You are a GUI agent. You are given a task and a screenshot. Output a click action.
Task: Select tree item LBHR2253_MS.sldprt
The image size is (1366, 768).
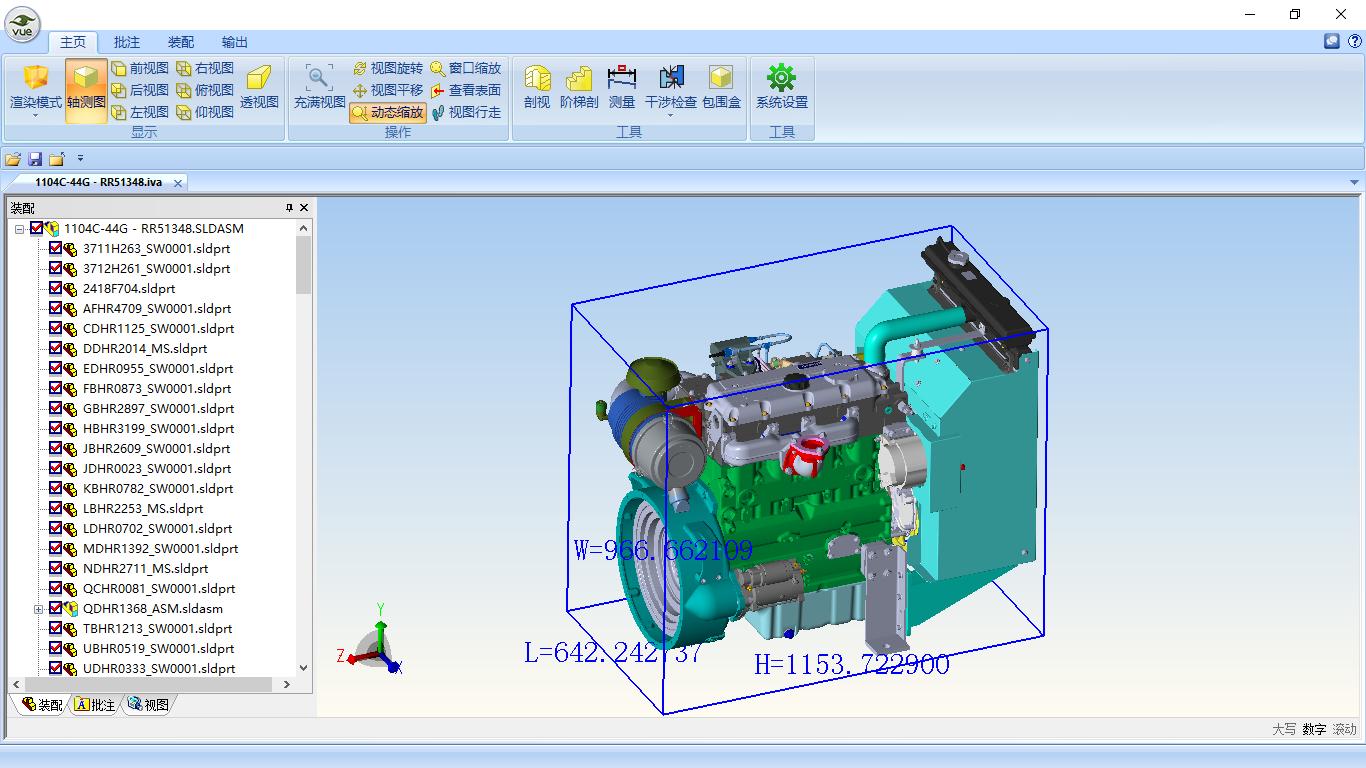coord(143,508)
